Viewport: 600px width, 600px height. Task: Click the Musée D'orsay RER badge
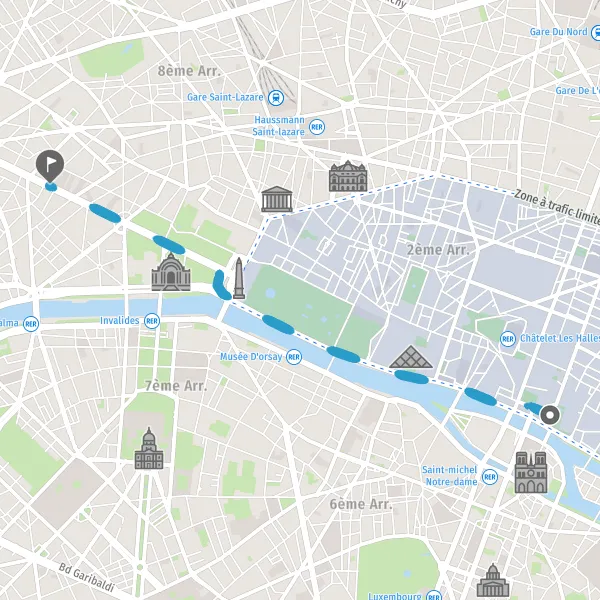pyautogui.click(x=294, y=357)
